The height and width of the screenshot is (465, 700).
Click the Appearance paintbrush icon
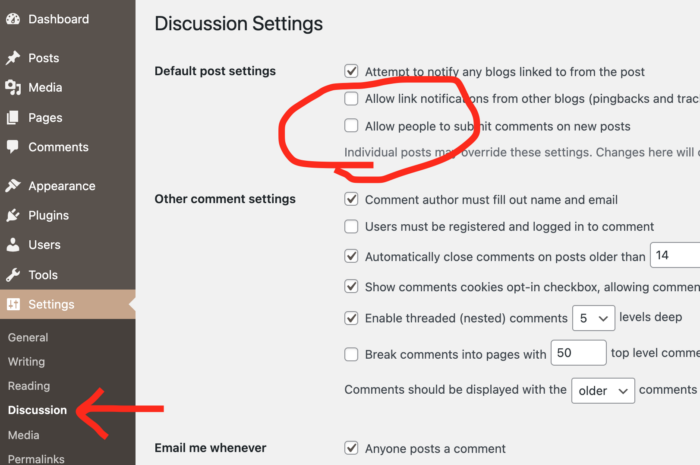coord(13,186)
